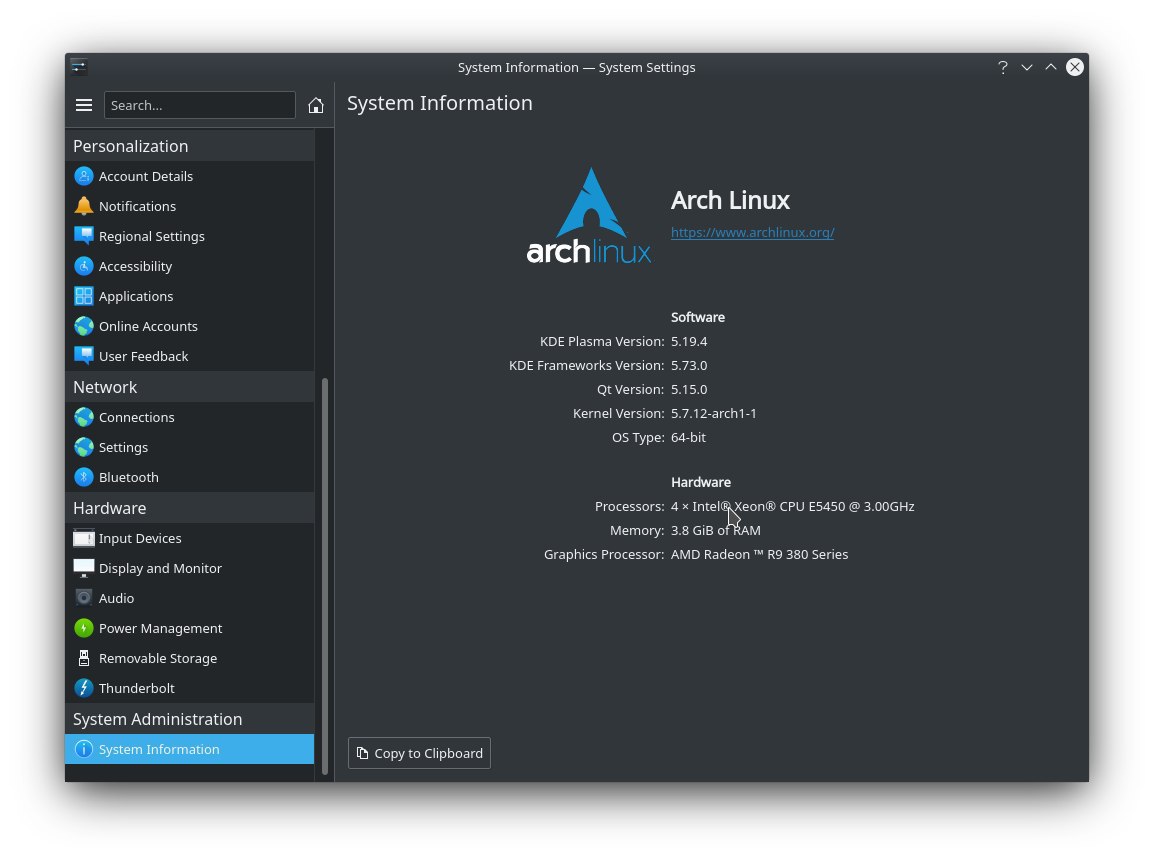Click the Bluetooth icon
1154x859 pixels.
click(x=84, y=477)
